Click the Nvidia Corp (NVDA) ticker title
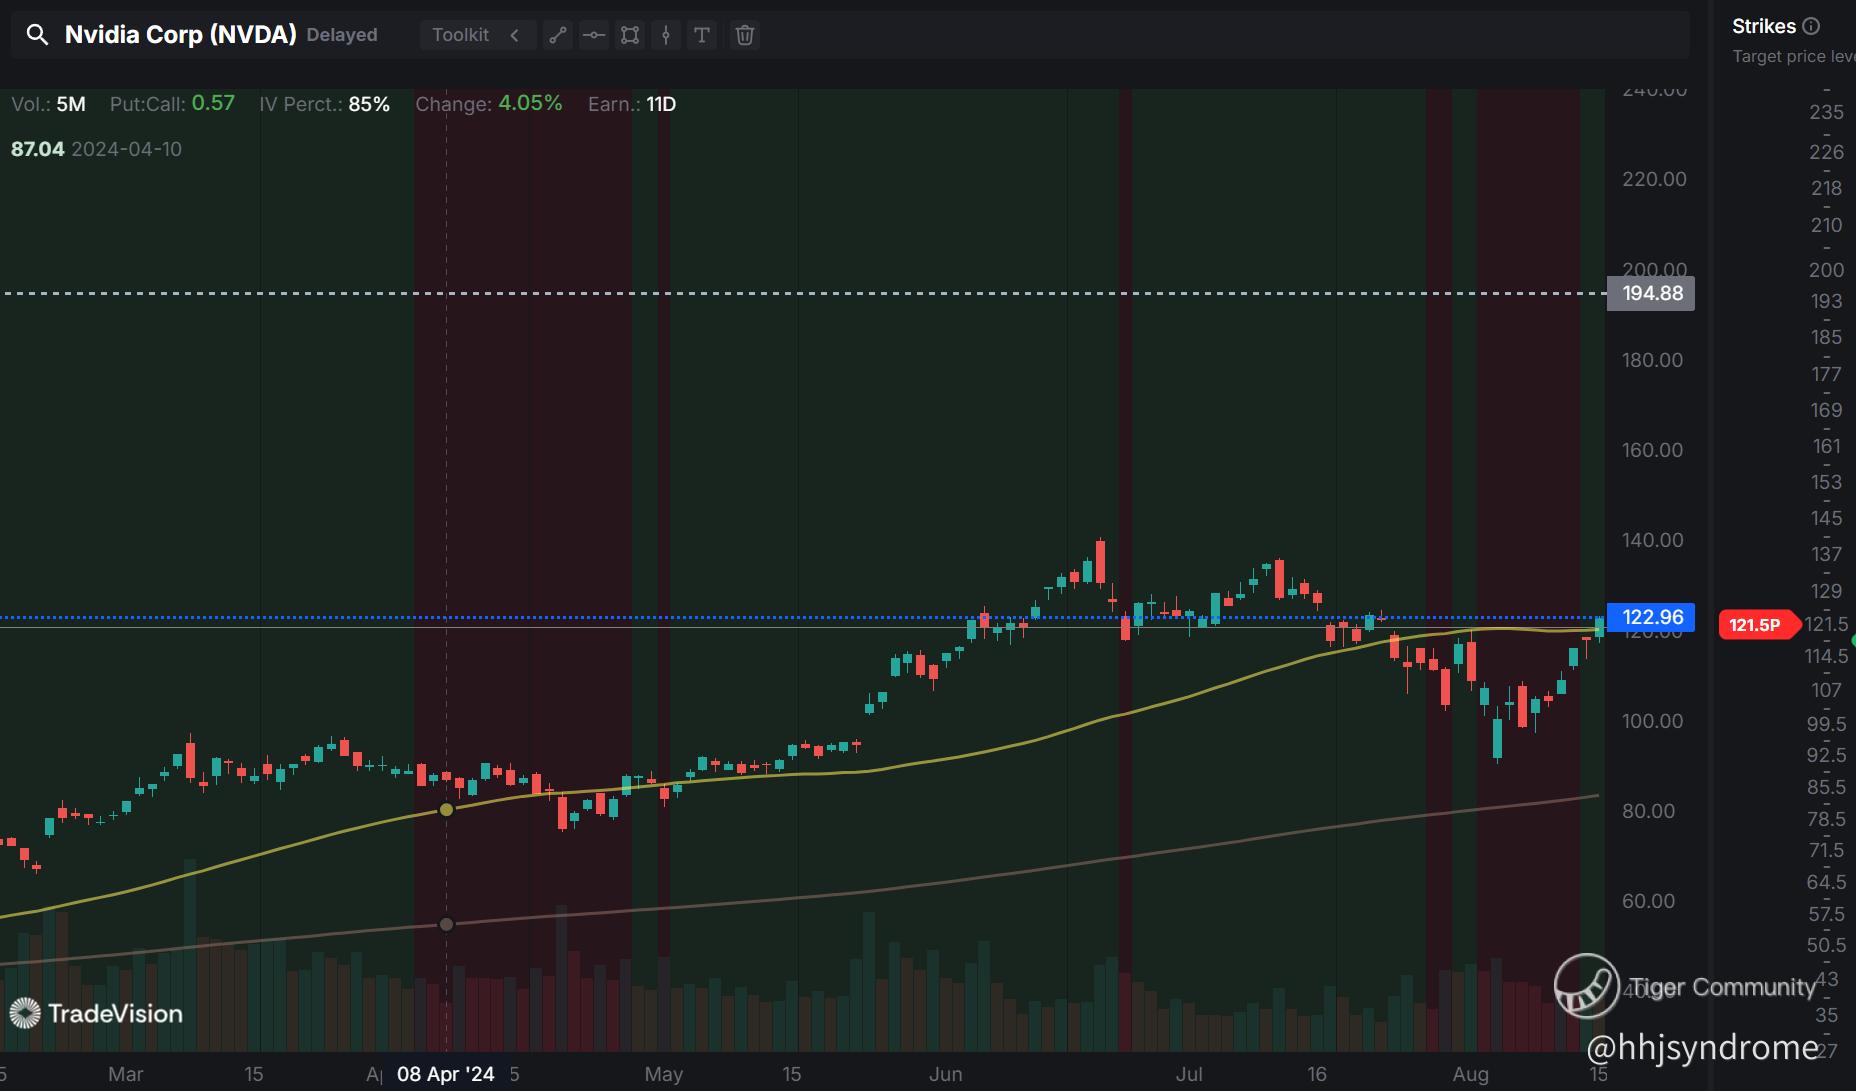 (x=180, y=35)
